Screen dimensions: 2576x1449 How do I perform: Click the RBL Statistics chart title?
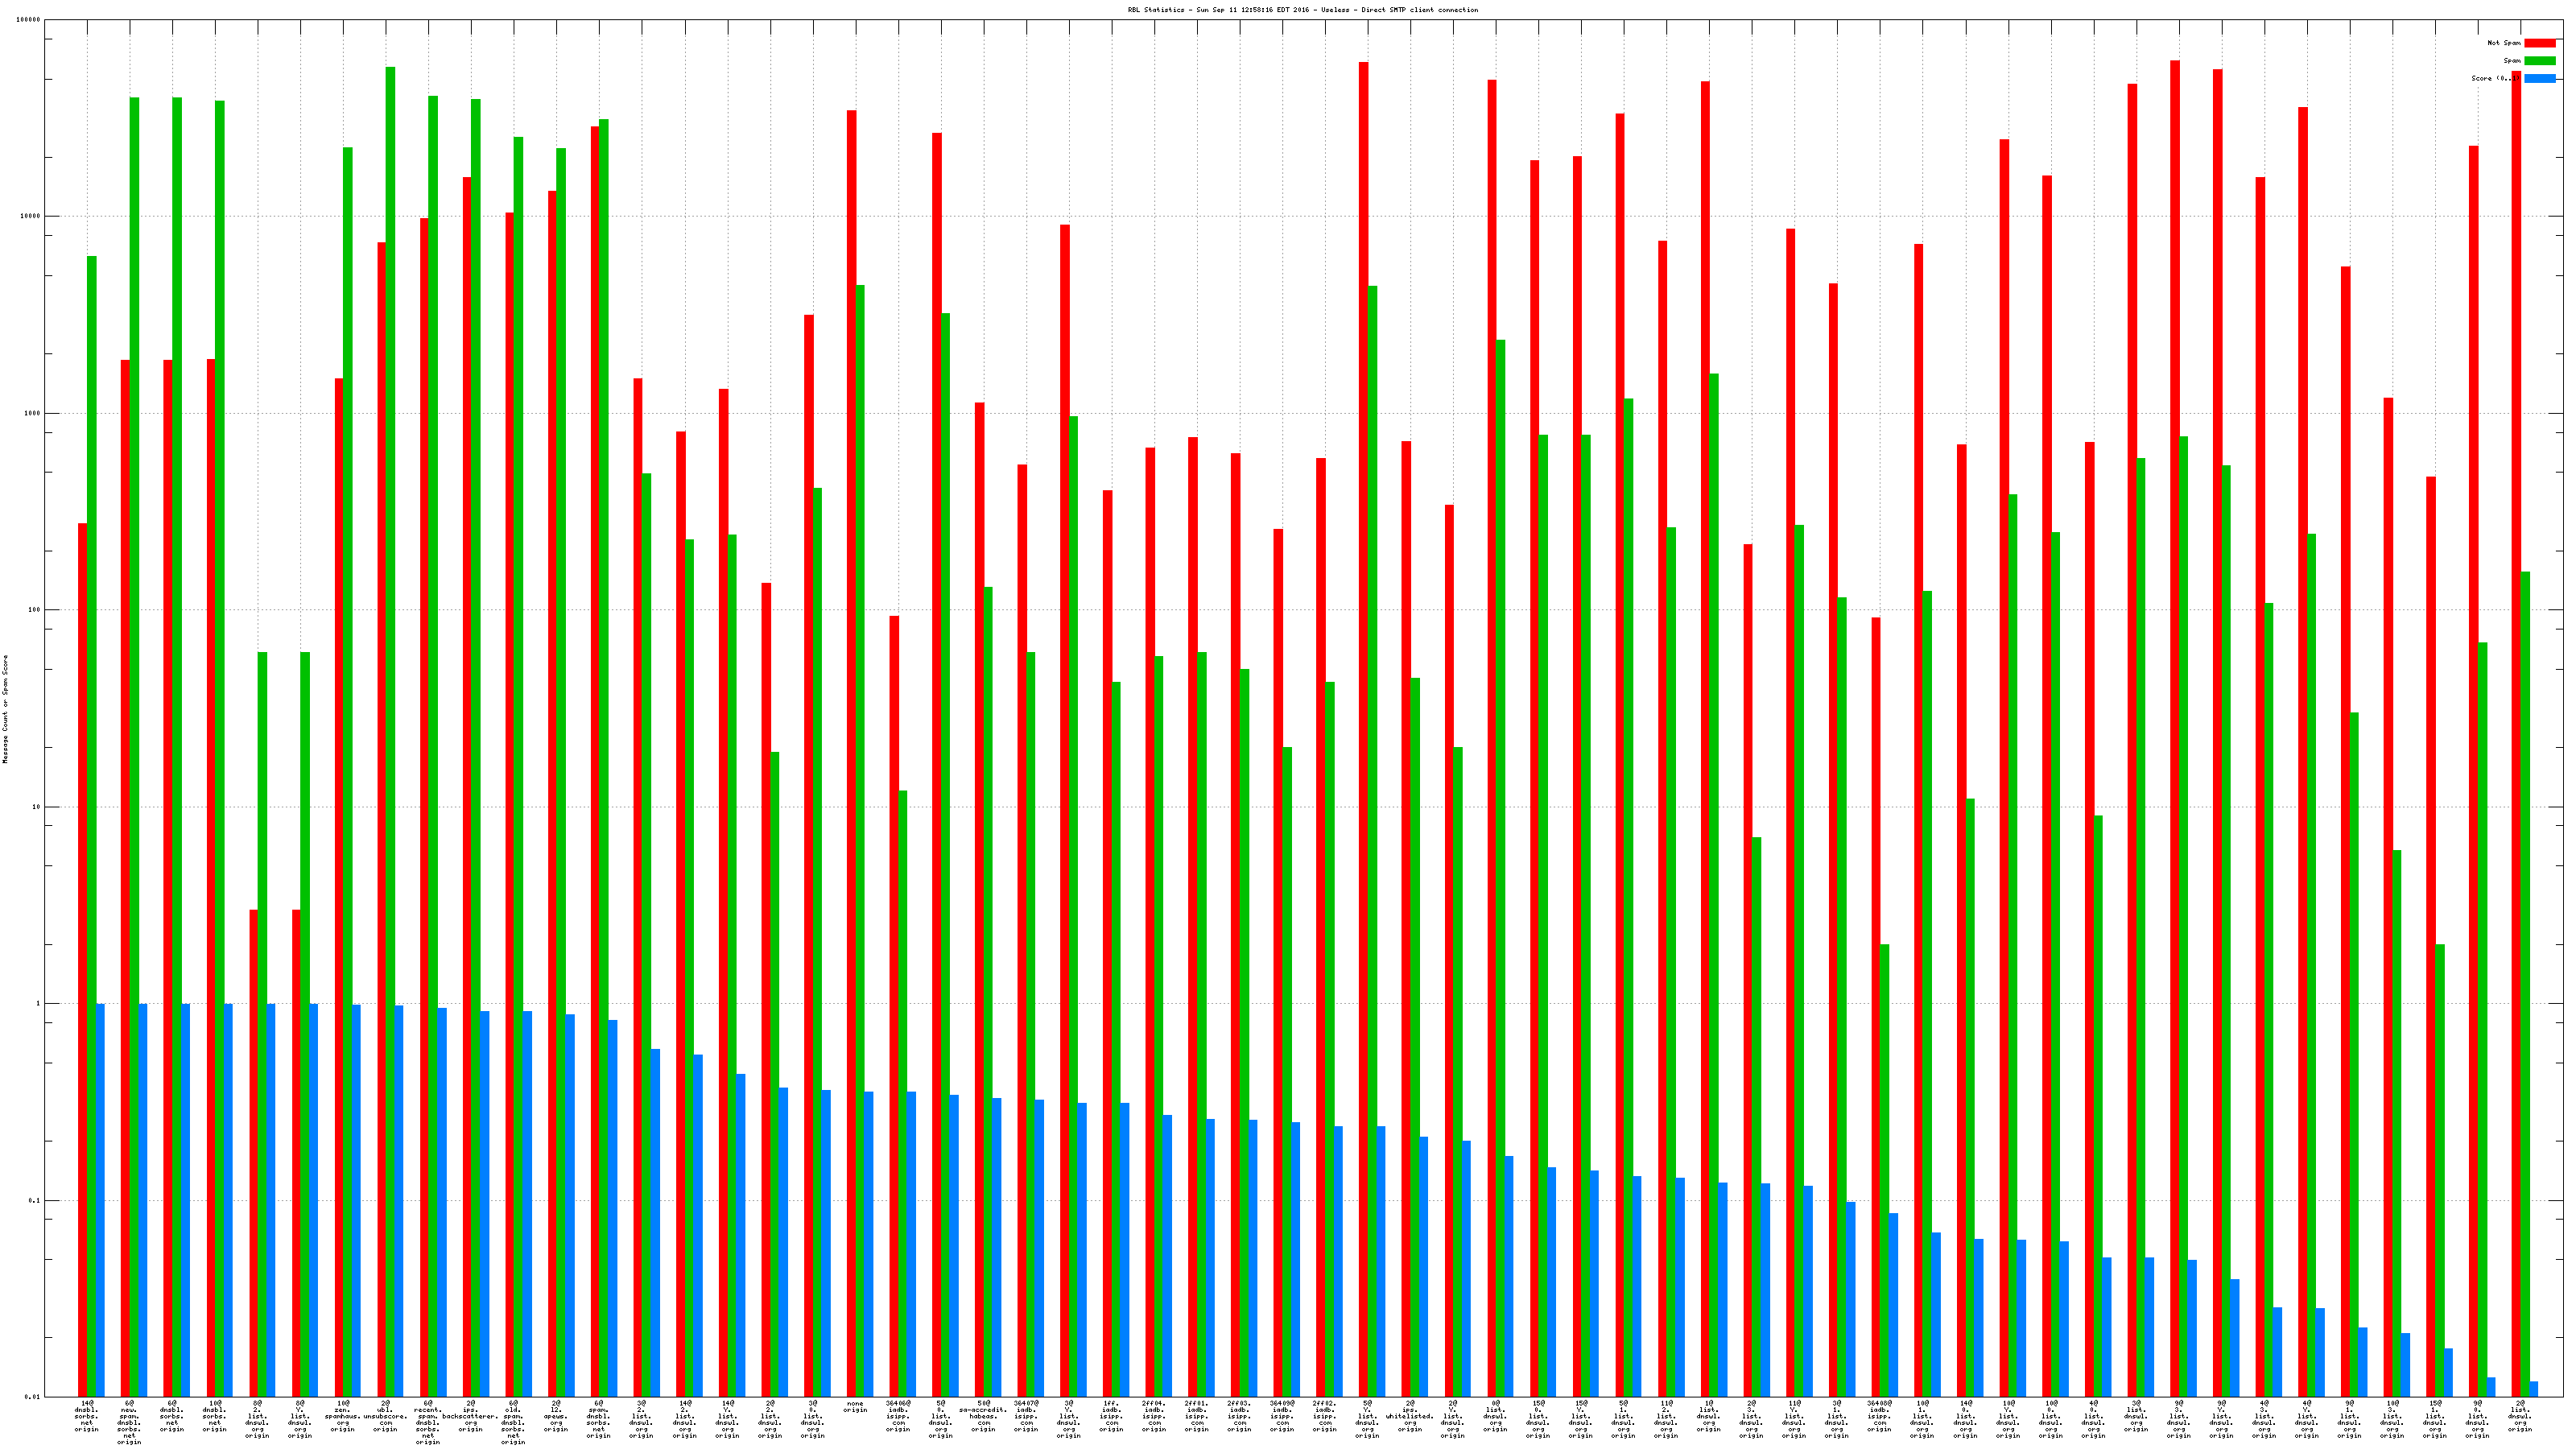click(1302, 10)
